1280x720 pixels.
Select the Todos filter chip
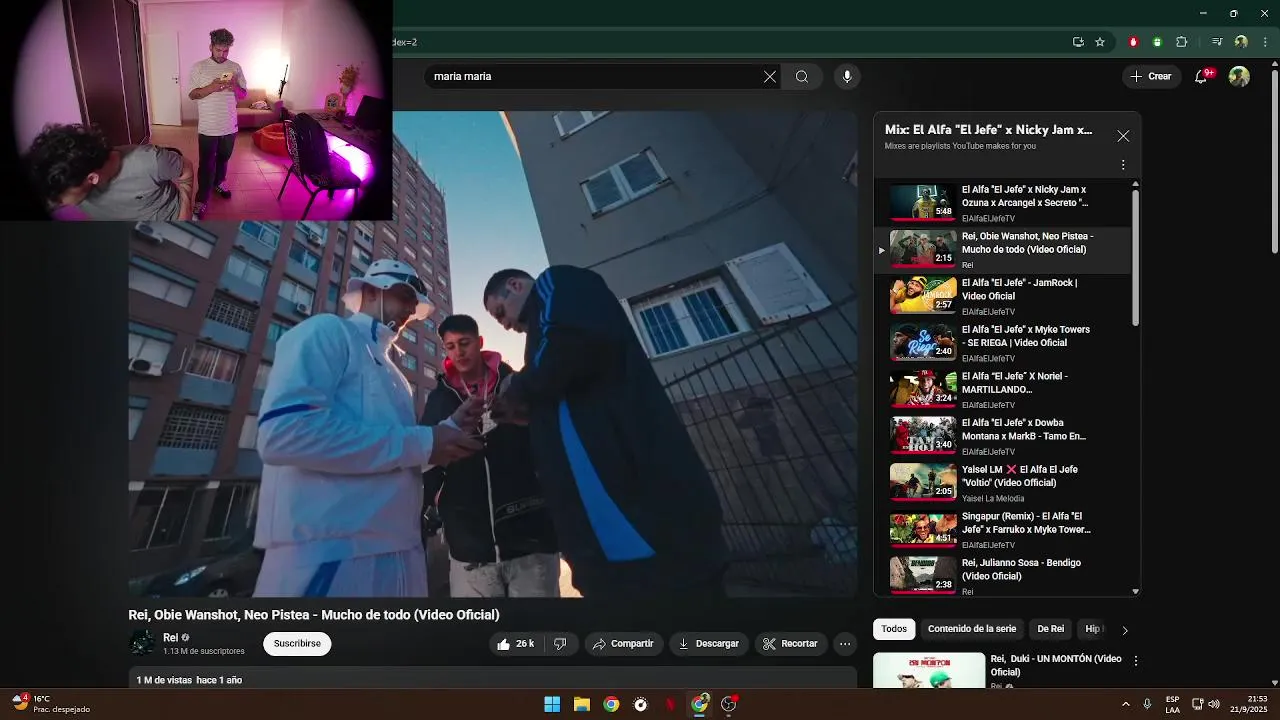(894, 629)
